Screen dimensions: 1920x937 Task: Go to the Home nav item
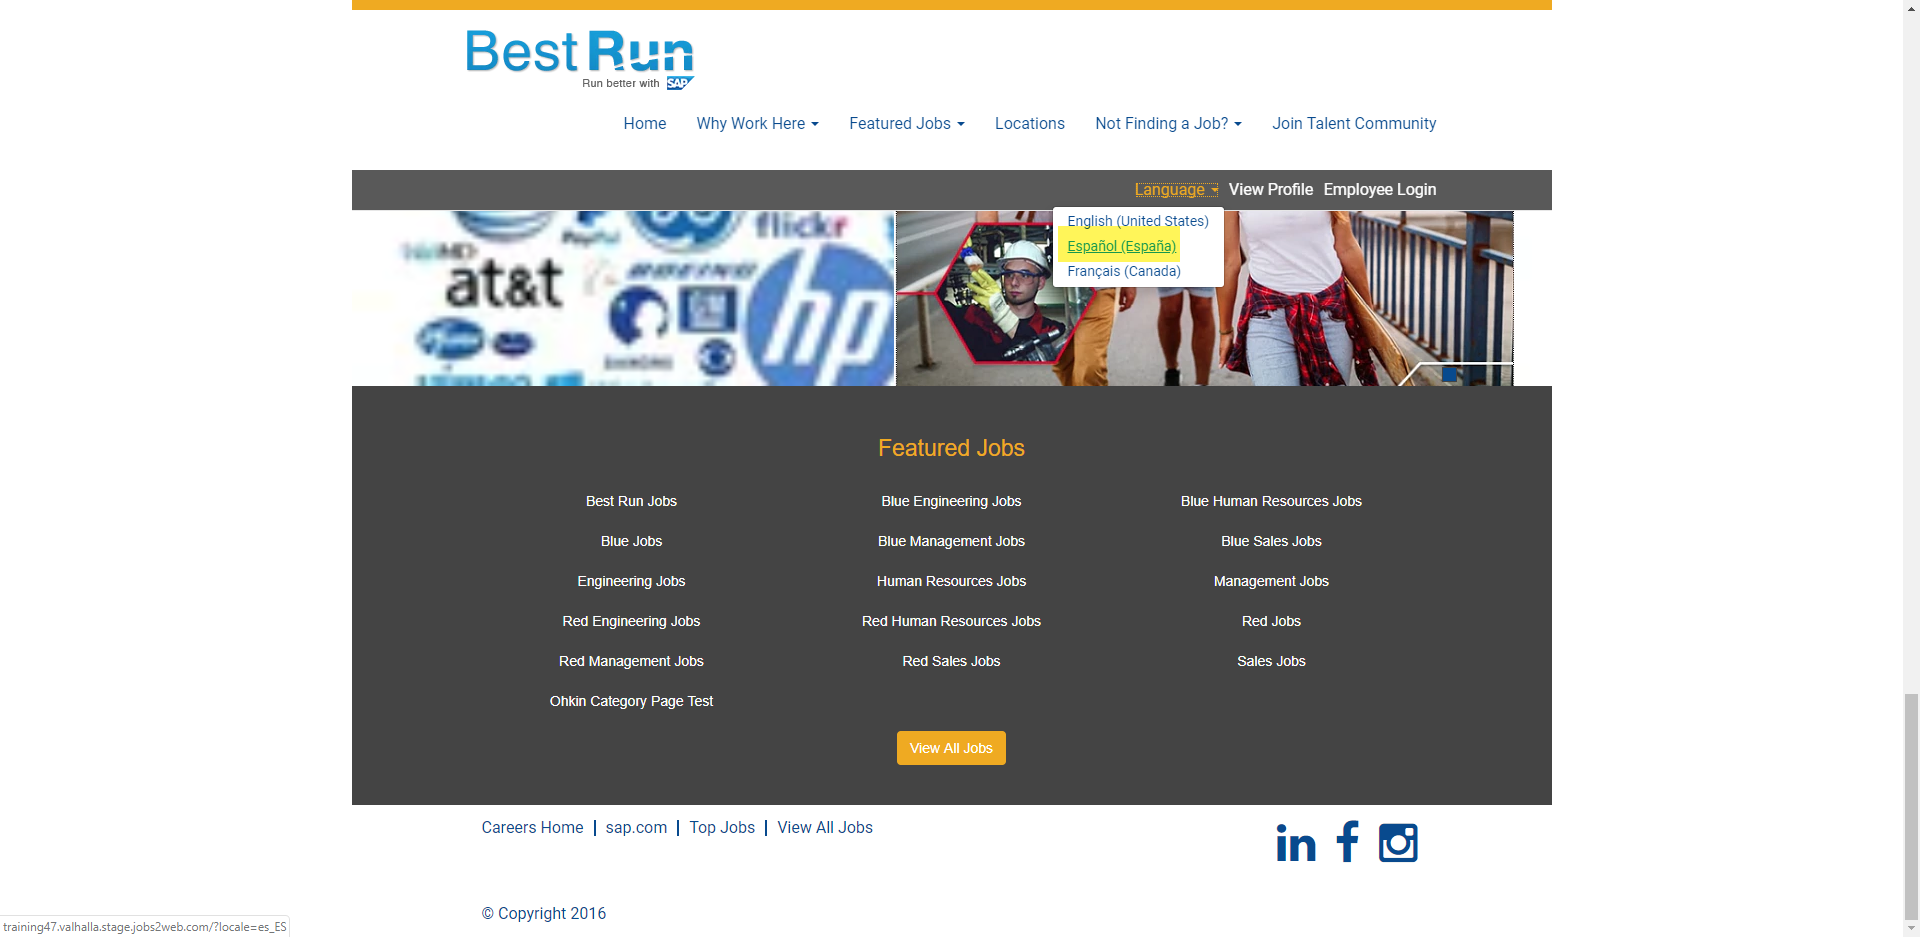tap(645, 124)
